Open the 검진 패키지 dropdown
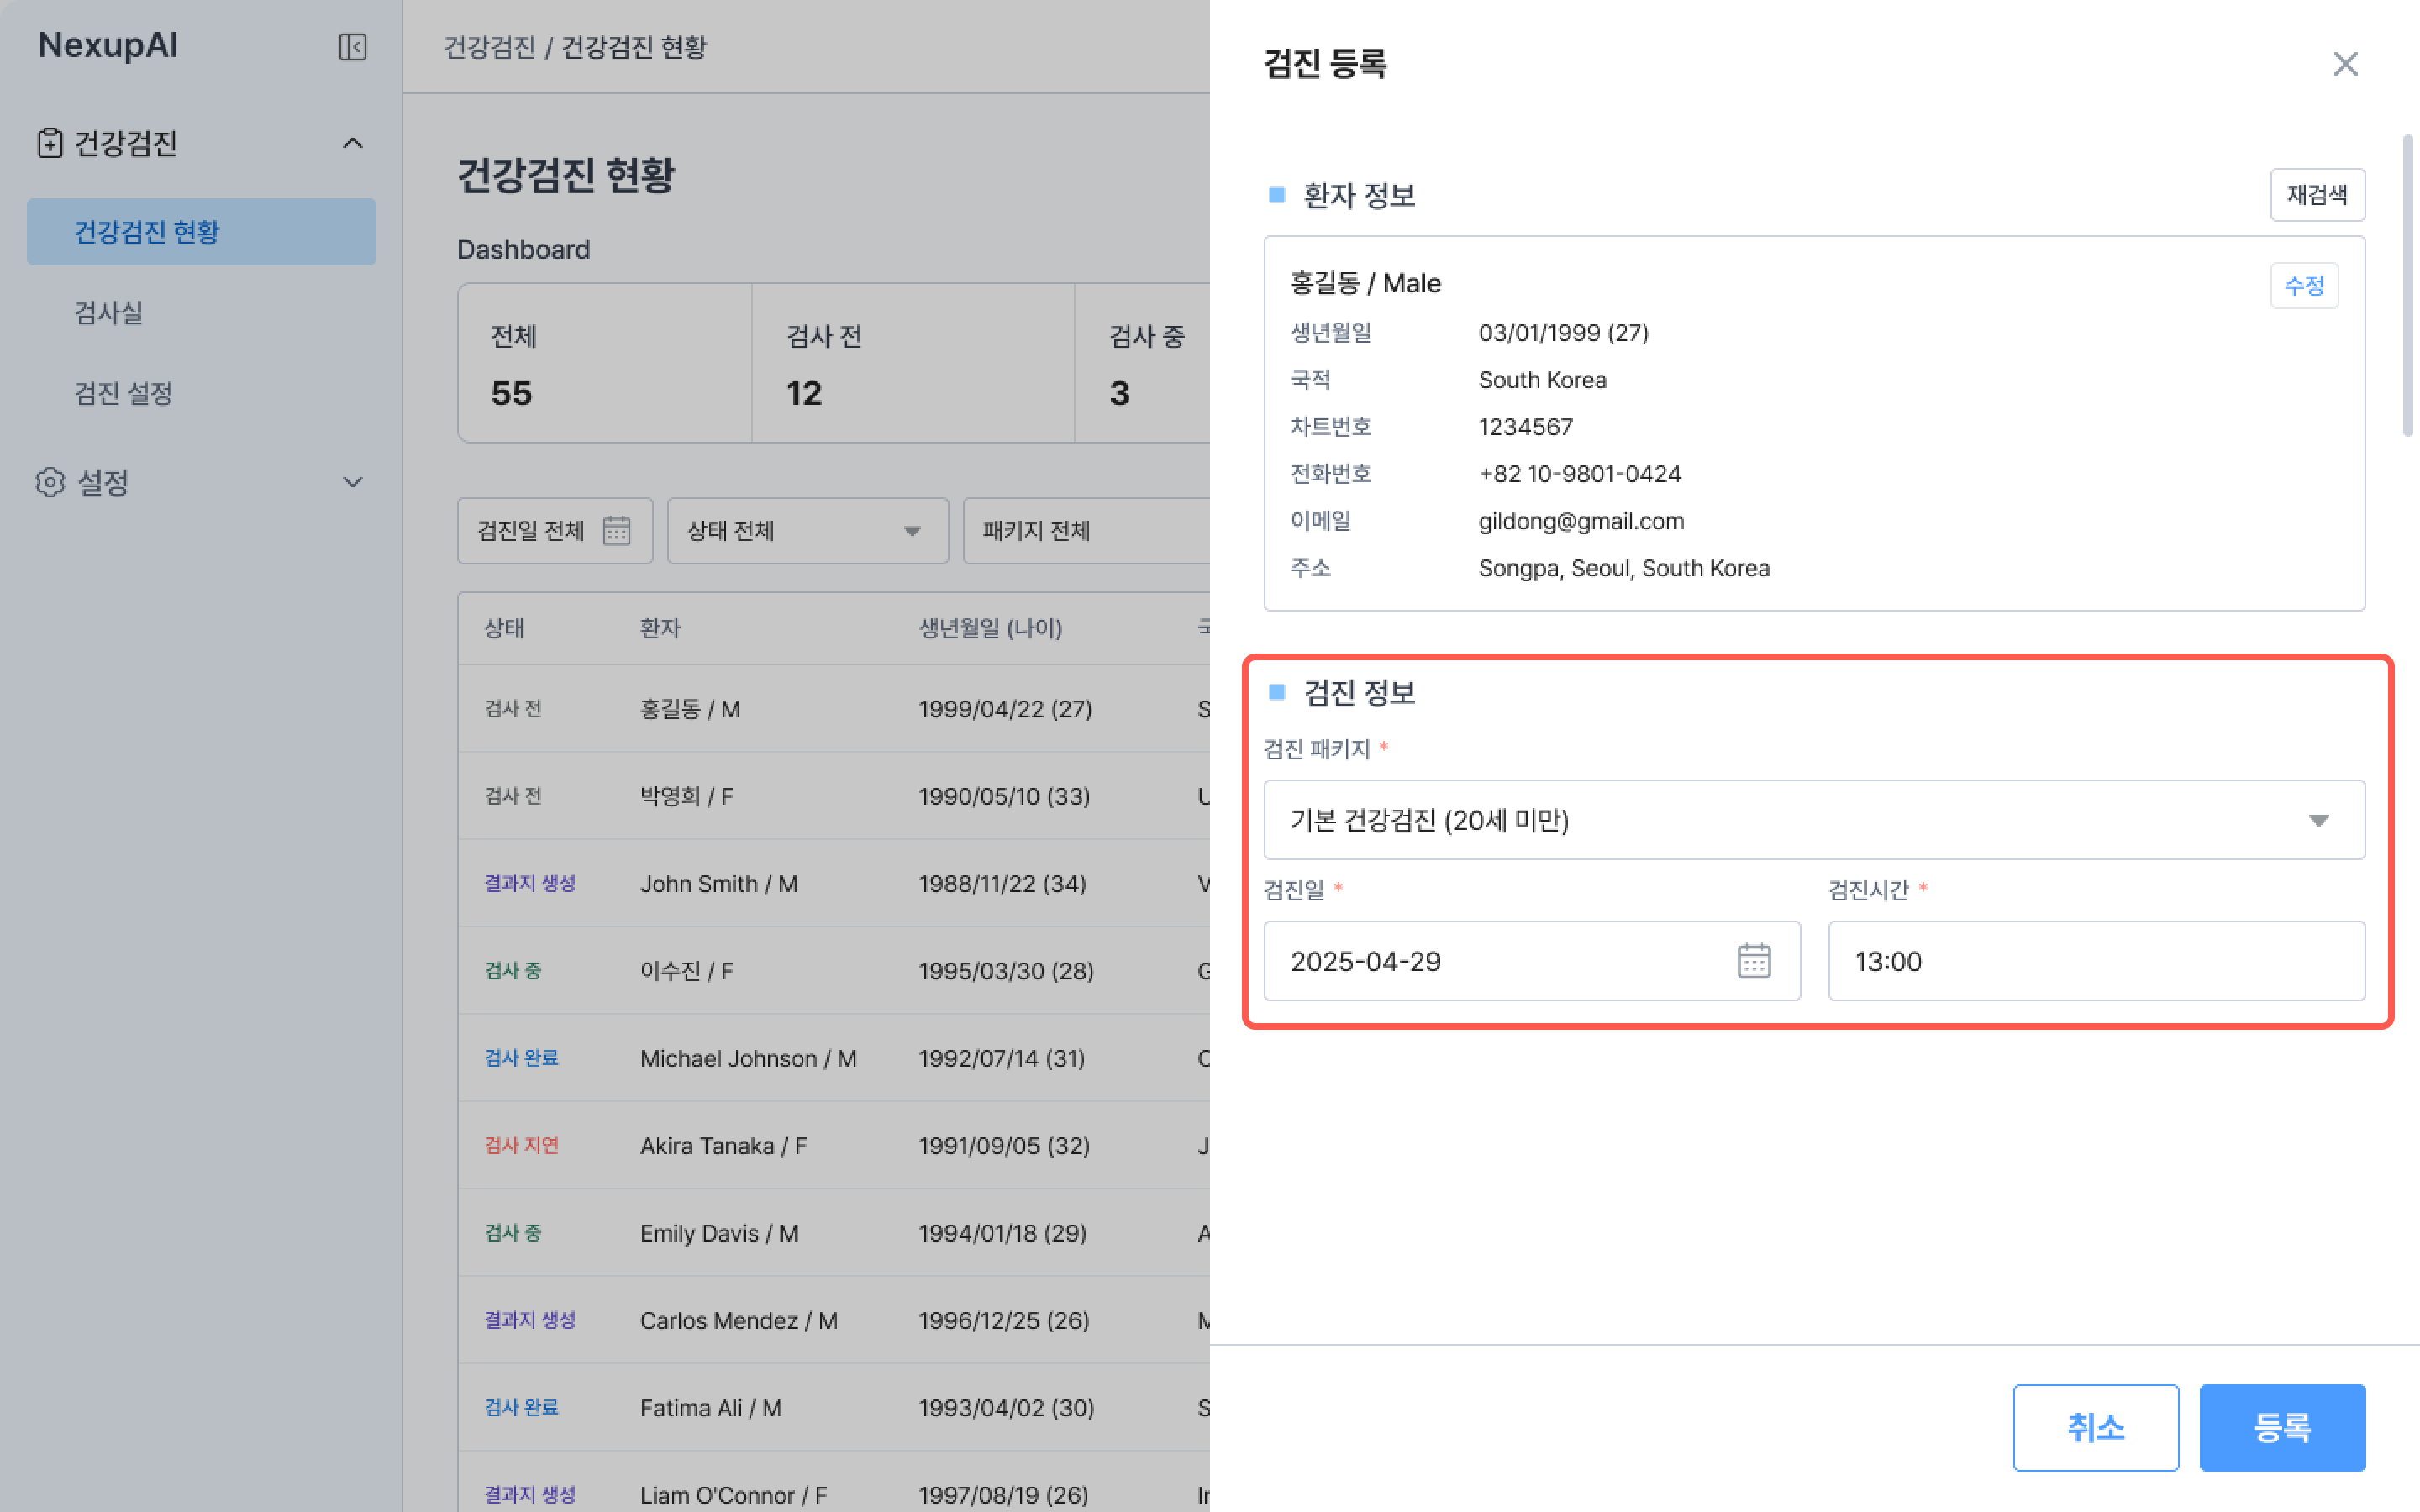Image resolution: width=2420 pixels, height=1512 pixels. tap(1813, 820)
